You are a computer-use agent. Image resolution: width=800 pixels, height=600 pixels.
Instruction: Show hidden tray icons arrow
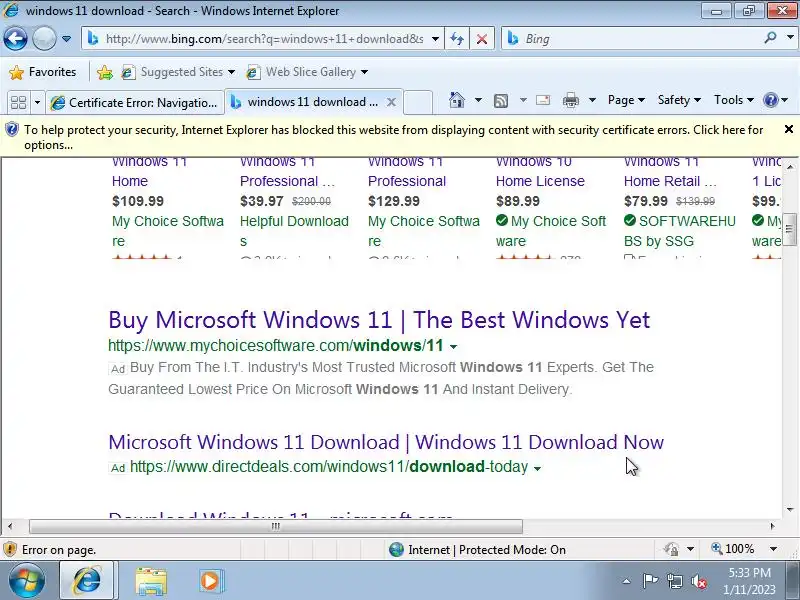point(627,581)
